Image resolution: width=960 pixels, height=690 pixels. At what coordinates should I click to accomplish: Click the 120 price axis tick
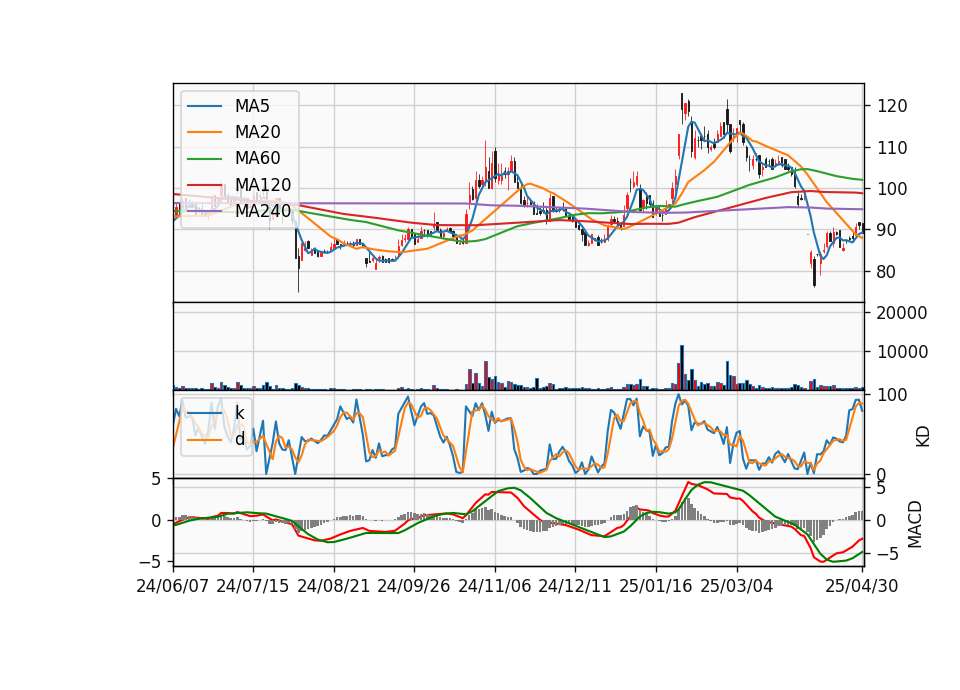(x=892, y=107)
